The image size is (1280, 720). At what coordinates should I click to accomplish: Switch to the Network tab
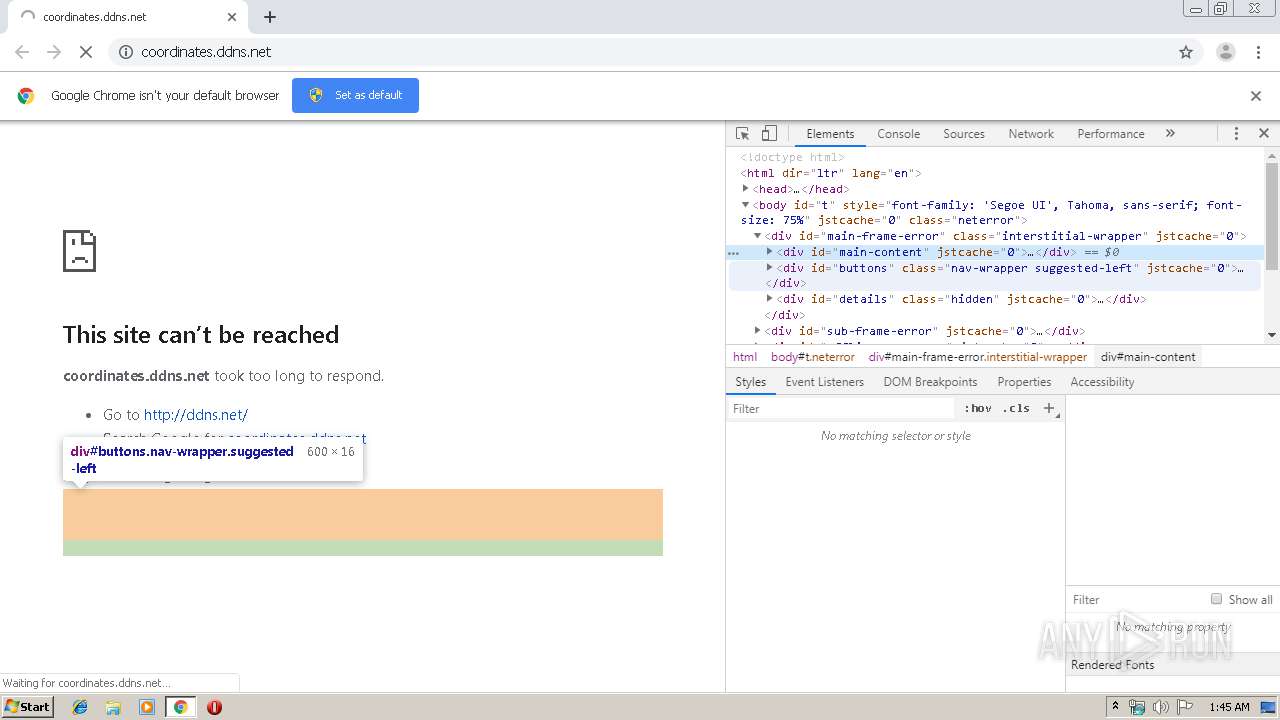1031,134
